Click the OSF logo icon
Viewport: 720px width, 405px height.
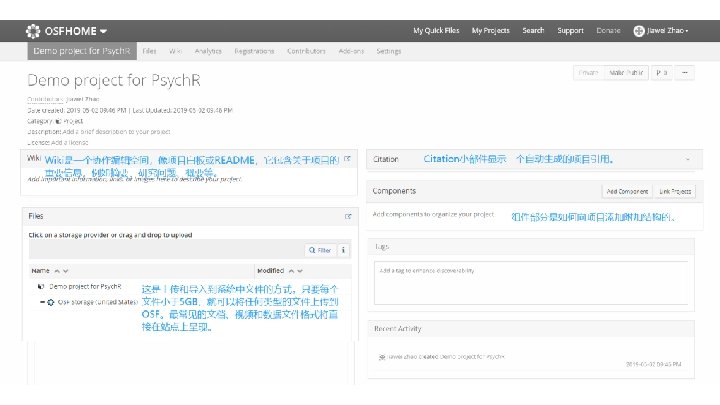pos(33,31)
